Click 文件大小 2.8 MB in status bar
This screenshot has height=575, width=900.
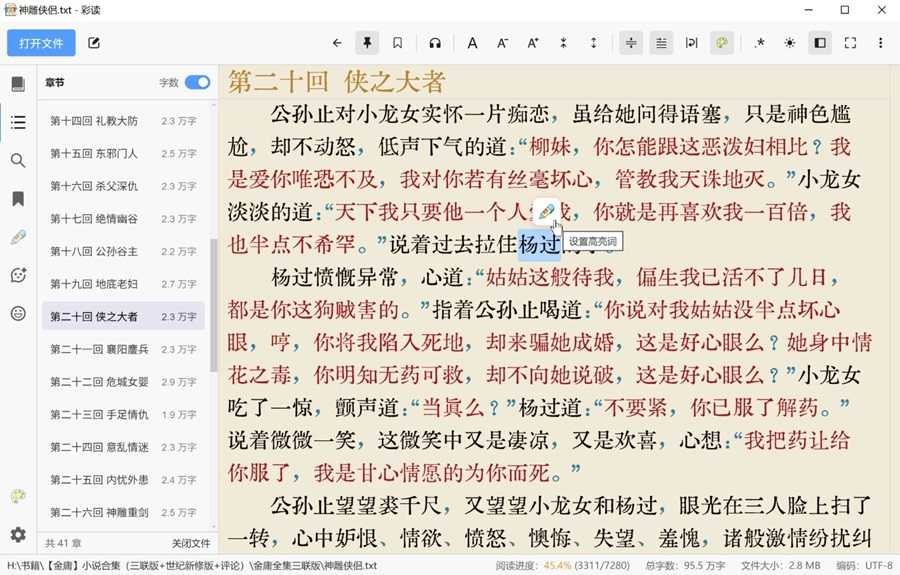(781, 566)
